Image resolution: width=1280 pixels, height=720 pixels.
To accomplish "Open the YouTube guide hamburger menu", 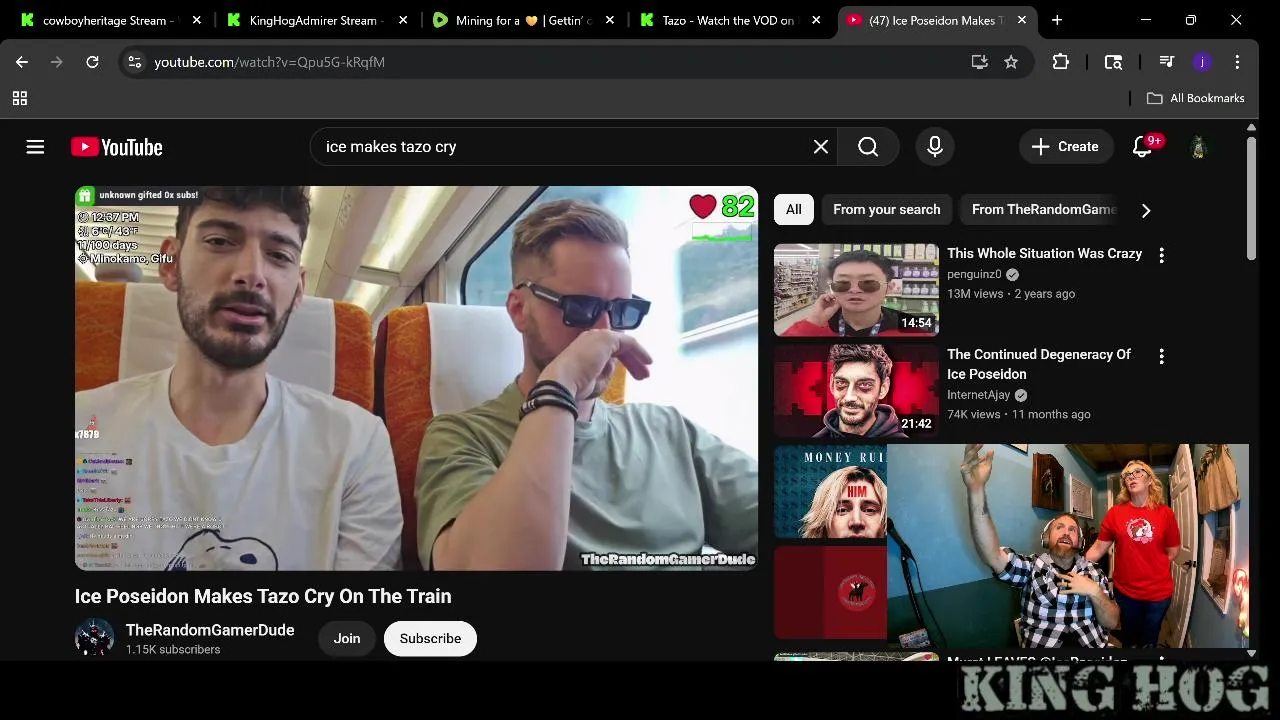I will click(x=35, y=147).
